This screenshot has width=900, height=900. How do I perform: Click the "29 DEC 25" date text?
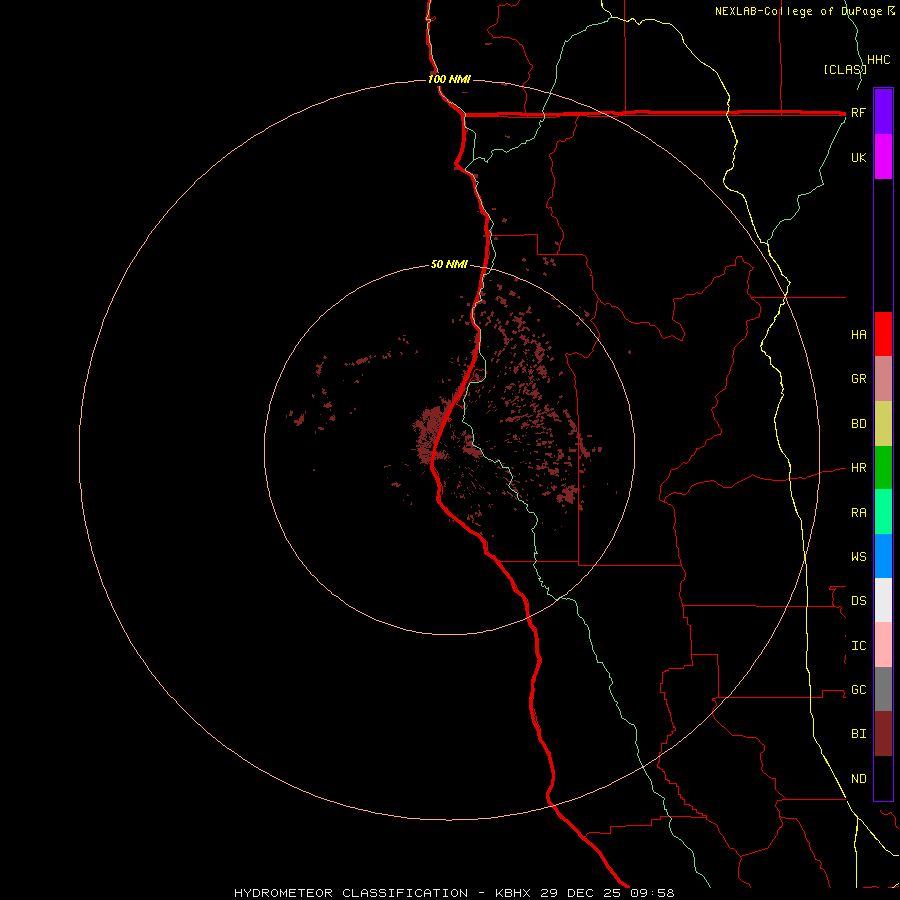pyautogui.click(x=580, y=893)
